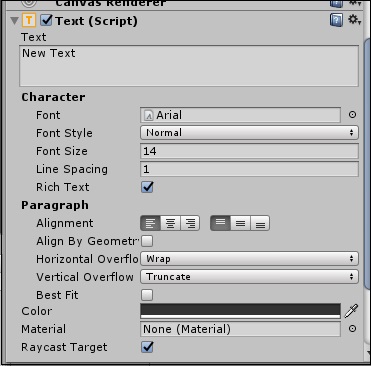Open the Font Style Normal dropdown
Screen dimensions: 371x366
coord(249,133)
